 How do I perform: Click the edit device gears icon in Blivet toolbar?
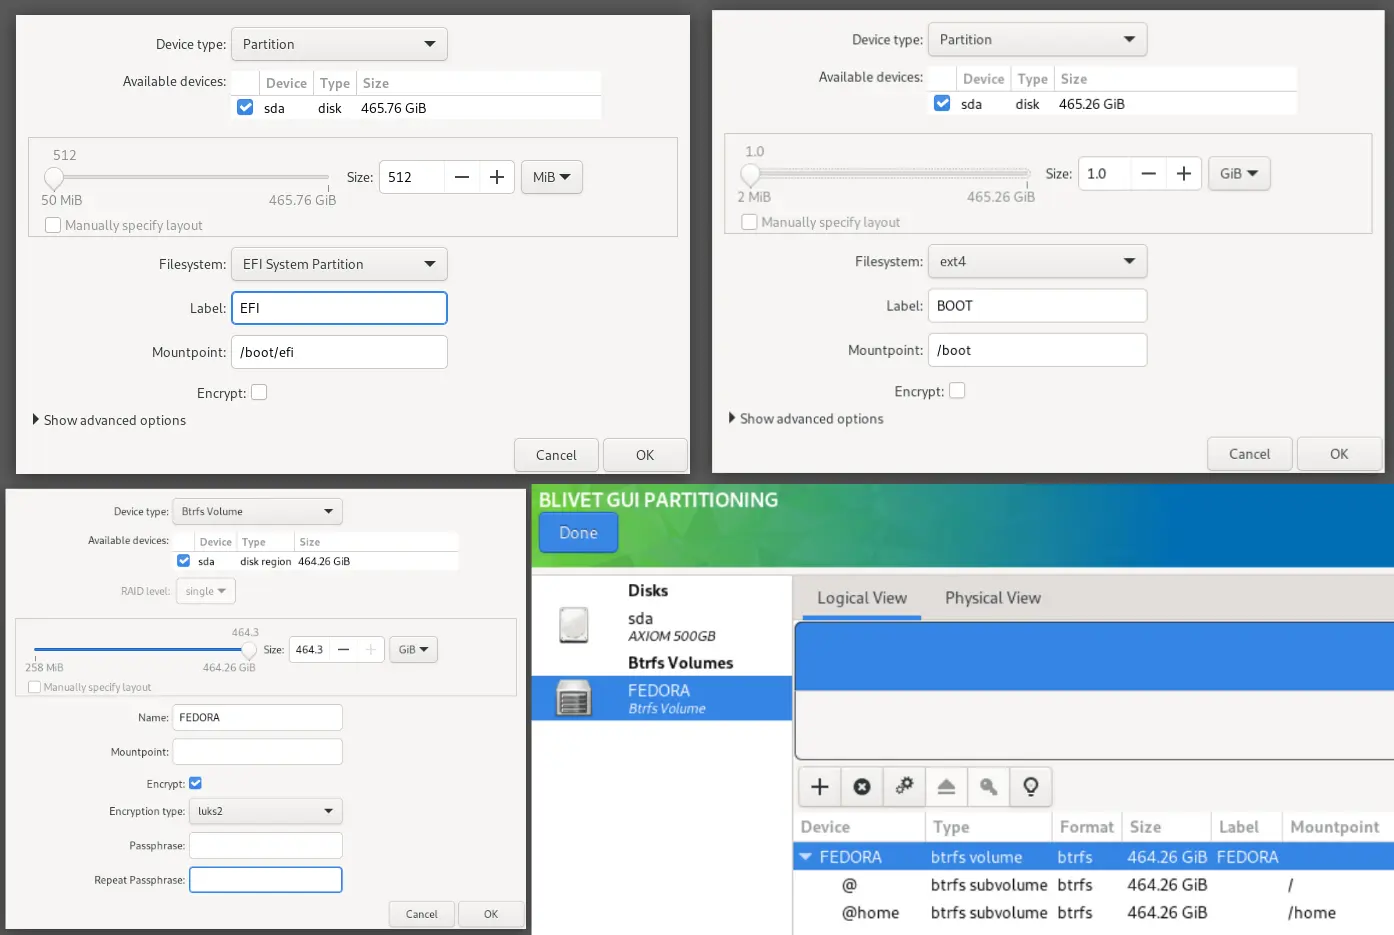(x=904, y=787)
